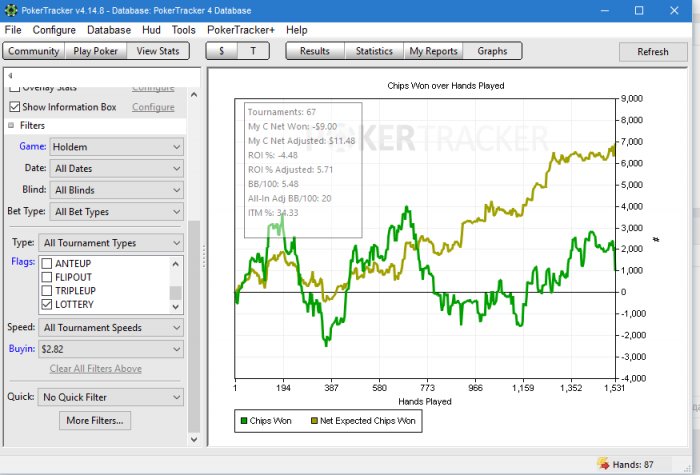Image resolution: width=700 pixels, height=475 pixels.
Task: Click the Hands: 87 status text
Action: 633,465
